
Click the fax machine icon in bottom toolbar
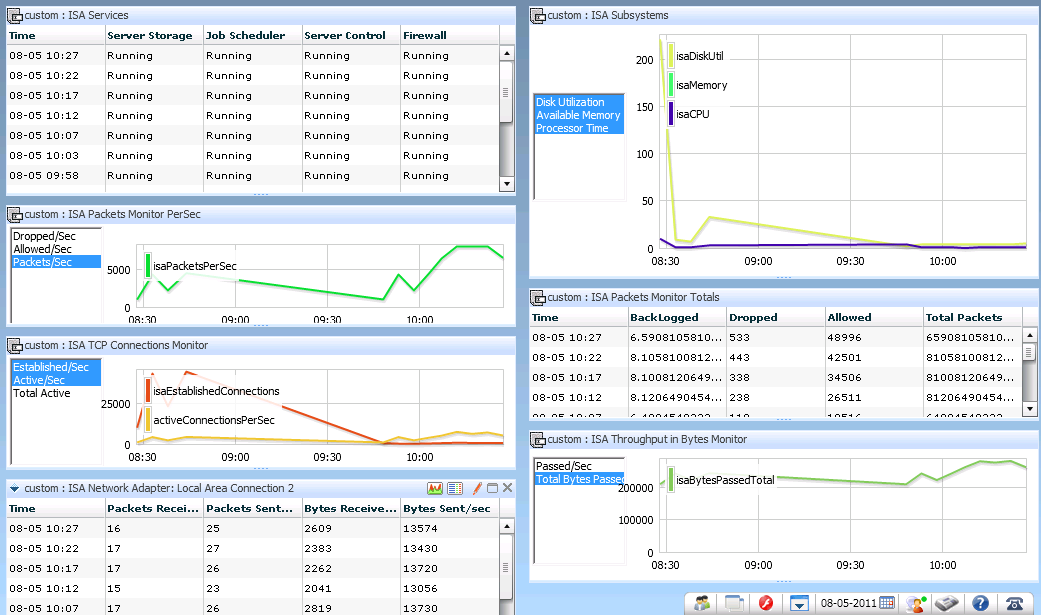coord(947,603)
